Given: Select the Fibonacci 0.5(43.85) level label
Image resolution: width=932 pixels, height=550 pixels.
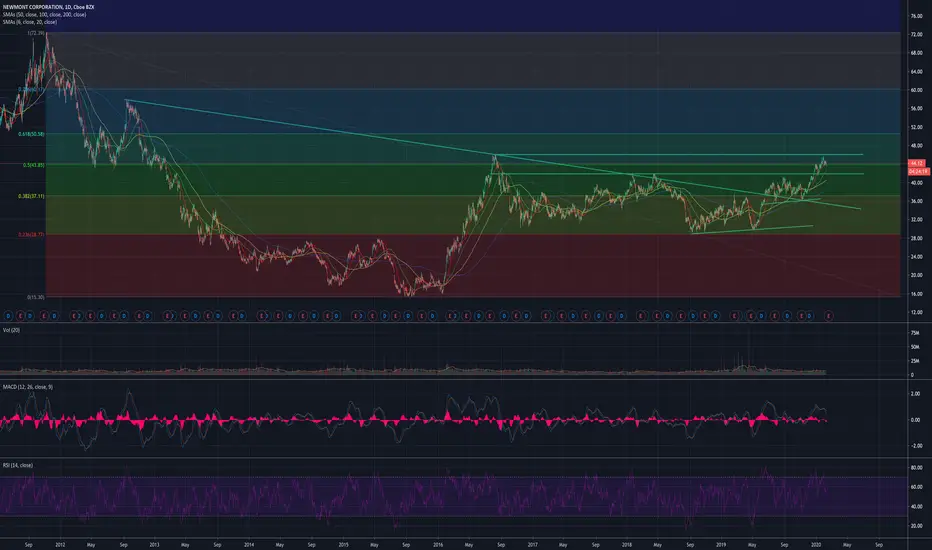Looking at the screenshot, I should (33, 165).
